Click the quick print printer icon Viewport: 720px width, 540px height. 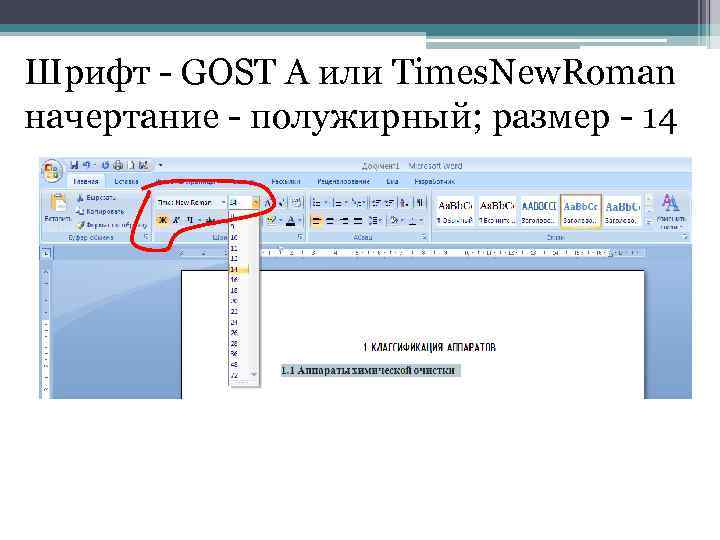(118, 165)
